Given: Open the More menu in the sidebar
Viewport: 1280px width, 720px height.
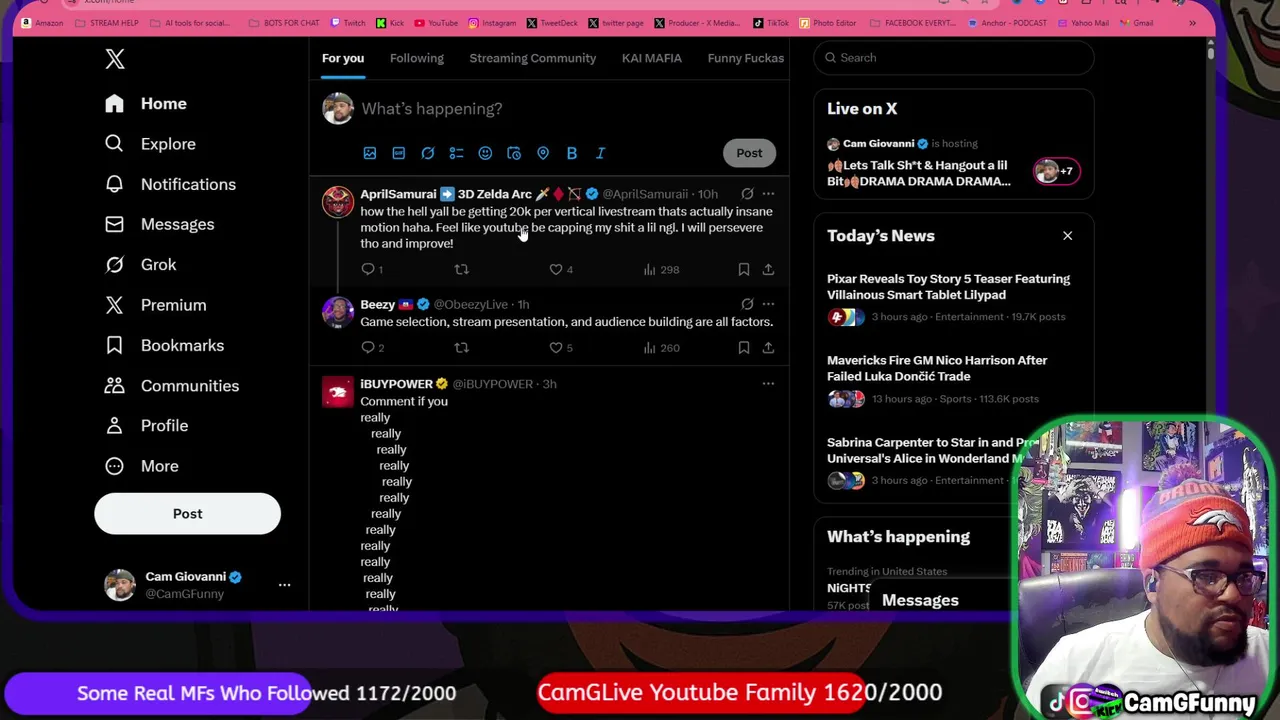Looking at the screenshot, I should tap(142, 466).
